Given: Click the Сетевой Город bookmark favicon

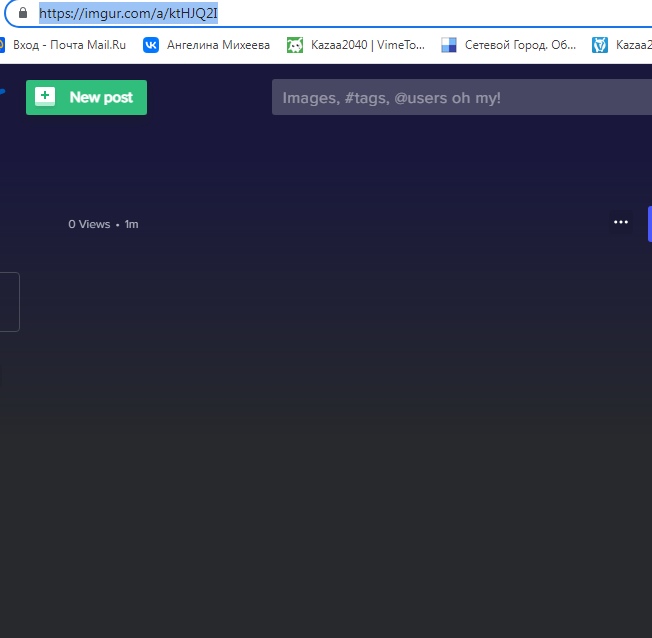Looking at the screenshot, I should (x=449, y=44).
